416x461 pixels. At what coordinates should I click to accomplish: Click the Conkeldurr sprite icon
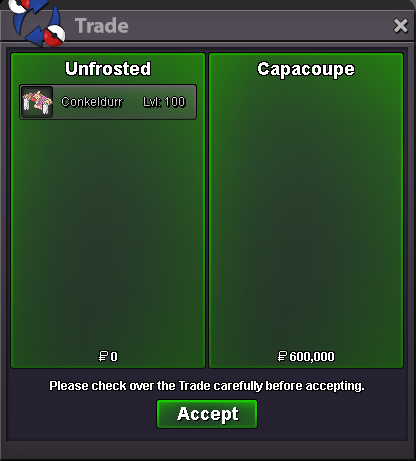point(37,102)
